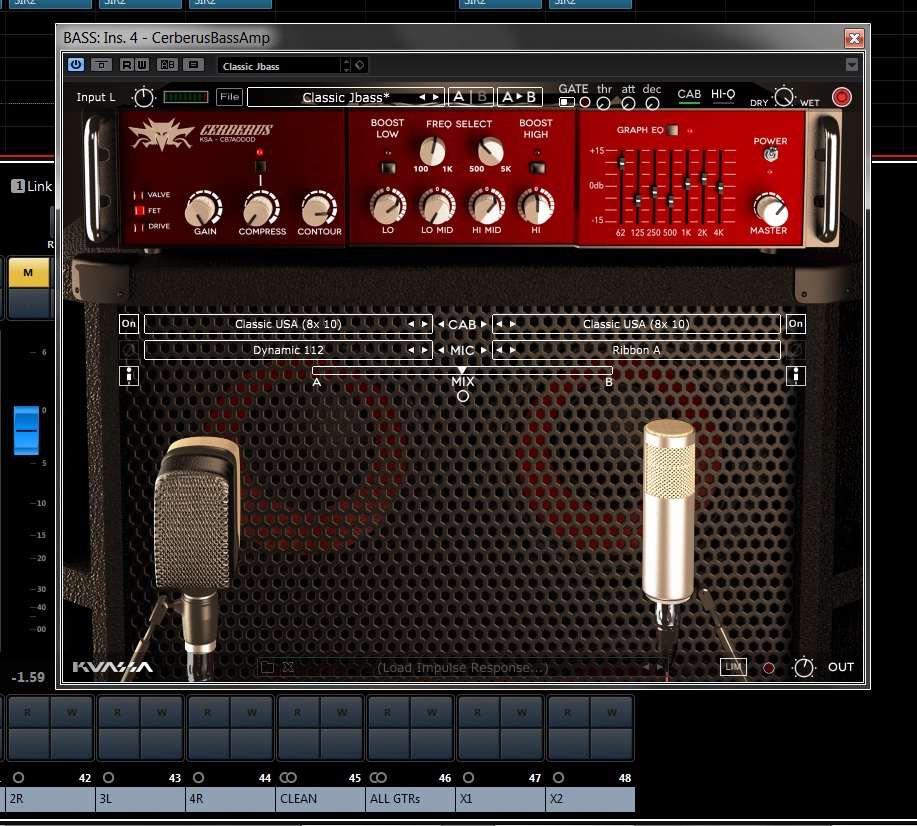Toggle the LIM limiter button
The image size is (917, 826).
tap(733, 667)
